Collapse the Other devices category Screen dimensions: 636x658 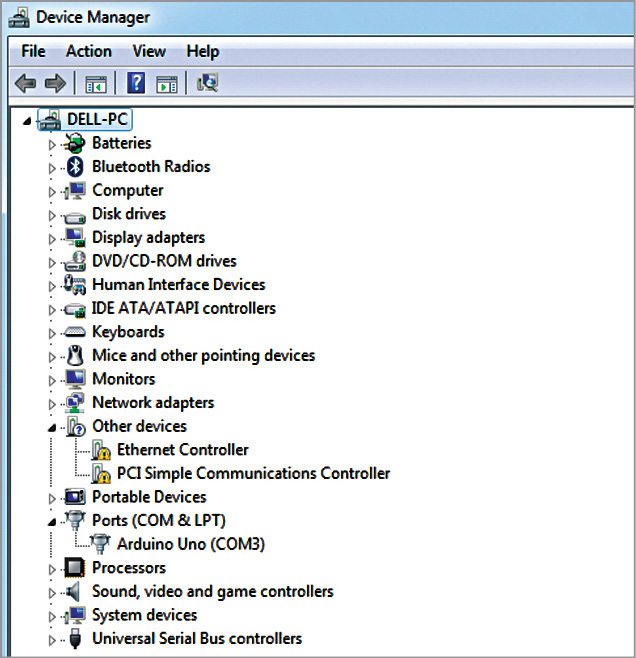point(53,427)
